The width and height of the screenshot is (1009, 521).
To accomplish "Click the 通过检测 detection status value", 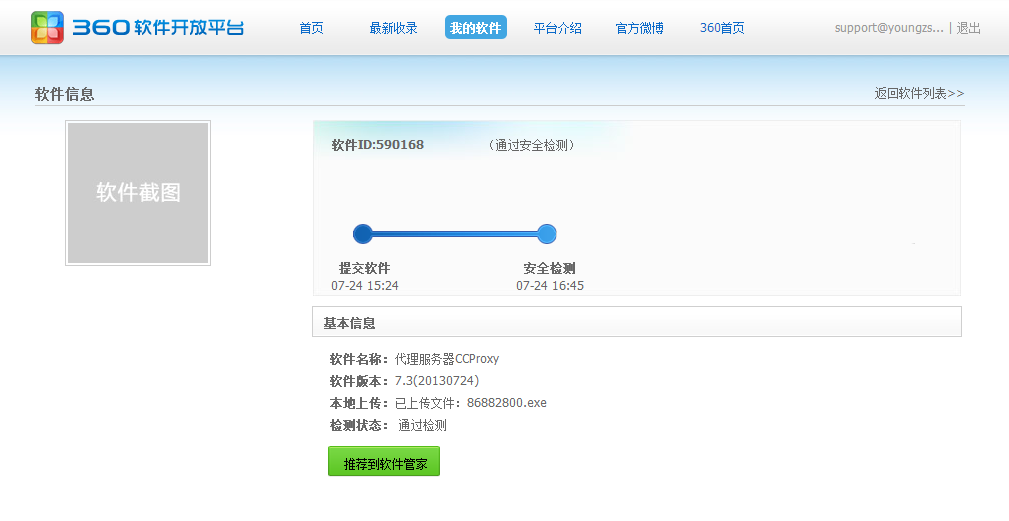I will coord(422,425).
